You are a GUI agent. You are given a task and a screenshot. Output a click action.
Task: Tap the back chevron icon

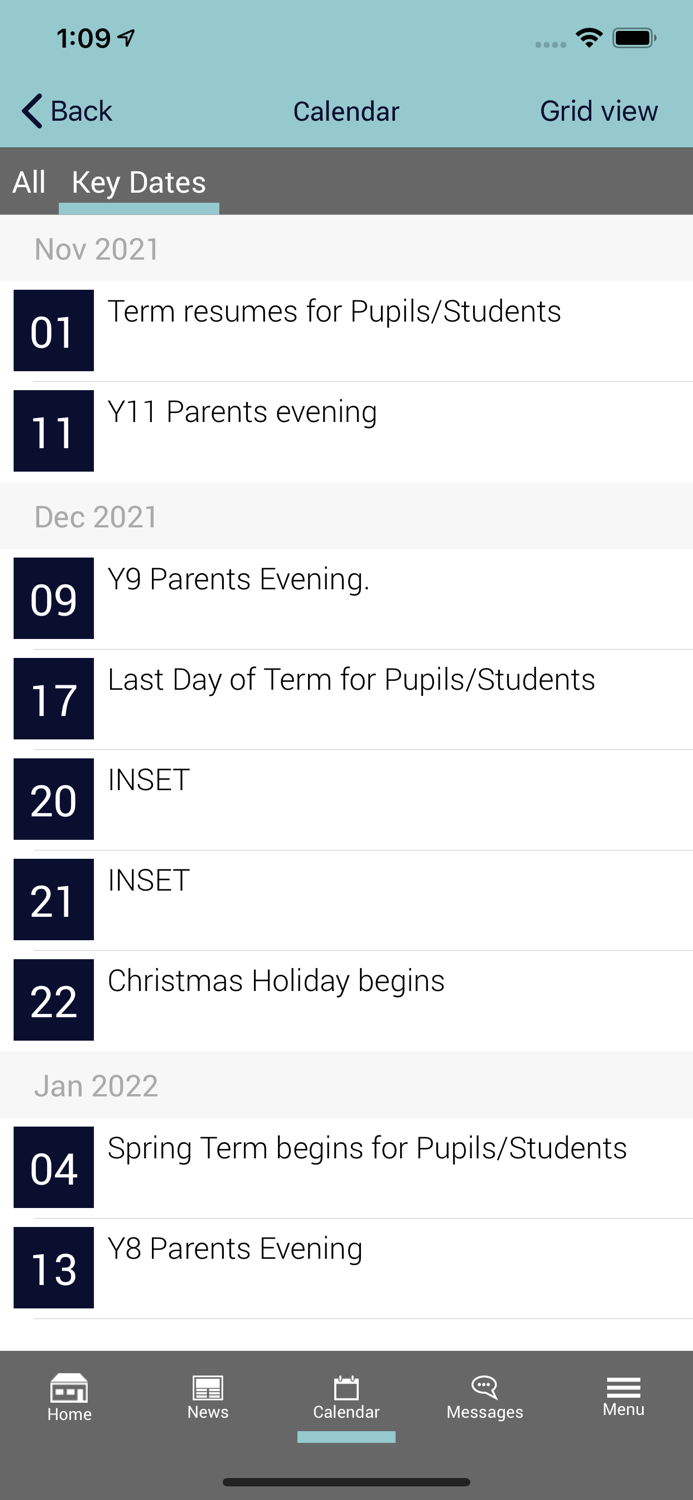click(x=29, y=111)
